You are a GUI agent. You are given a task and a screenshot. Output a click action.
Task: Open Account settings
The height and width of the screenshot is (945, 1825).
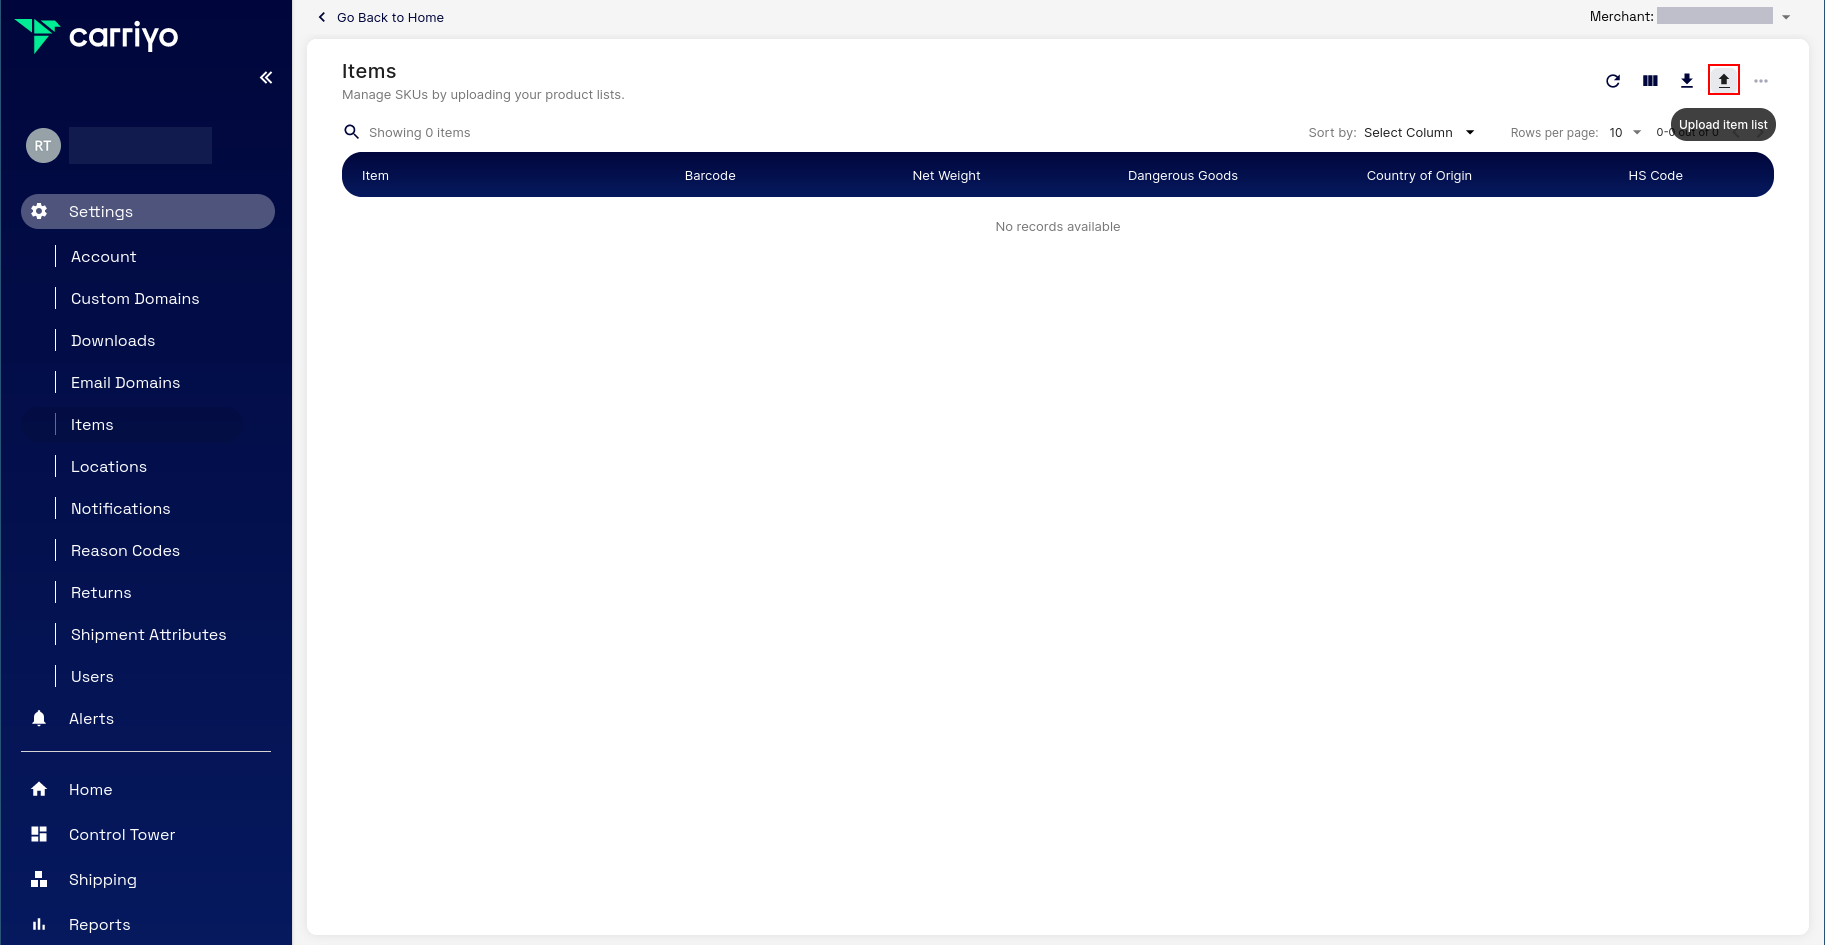(x=104, y=257)
